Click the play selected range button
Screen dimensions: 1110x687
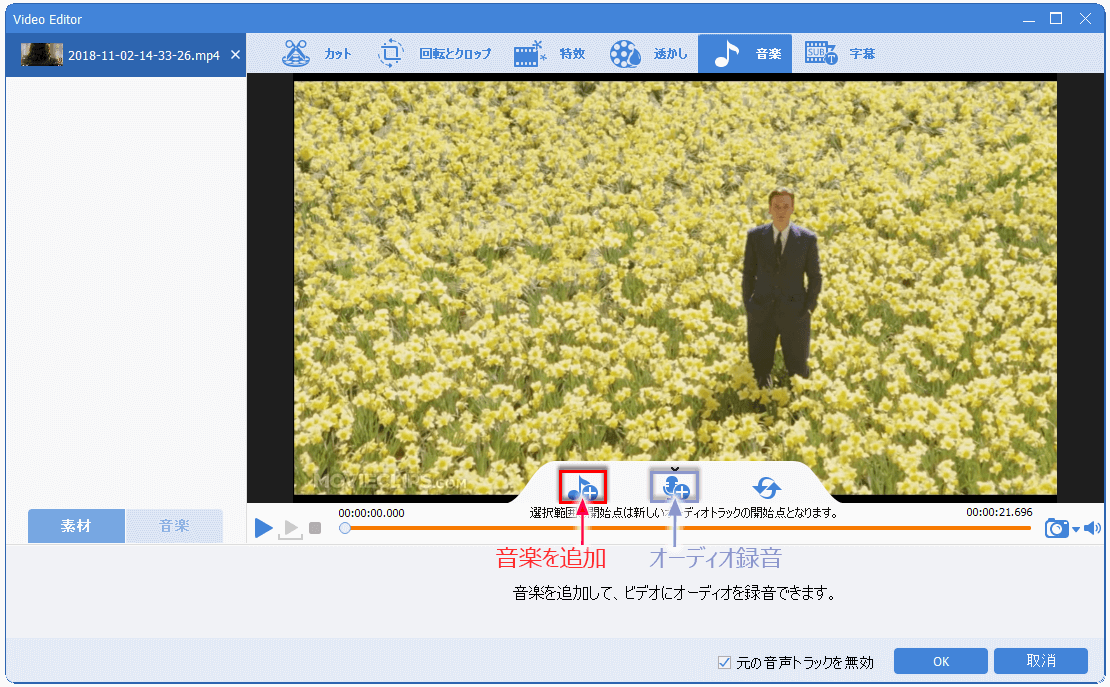tap(290, 528)
